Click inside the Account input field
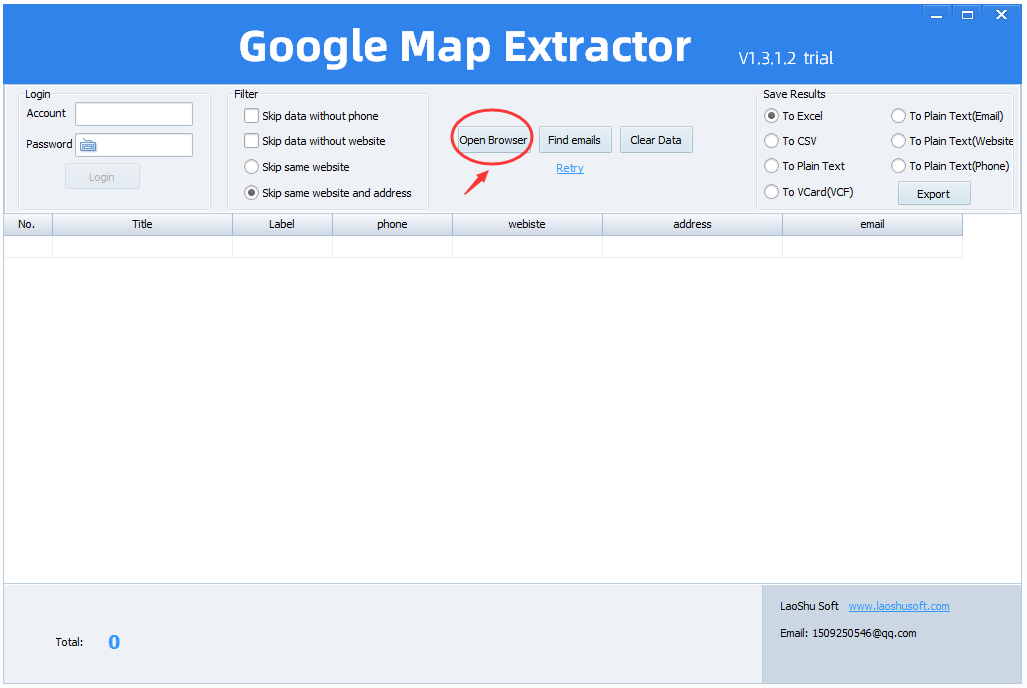Viewport: 1027px width, 688px height. click(134, 114)
